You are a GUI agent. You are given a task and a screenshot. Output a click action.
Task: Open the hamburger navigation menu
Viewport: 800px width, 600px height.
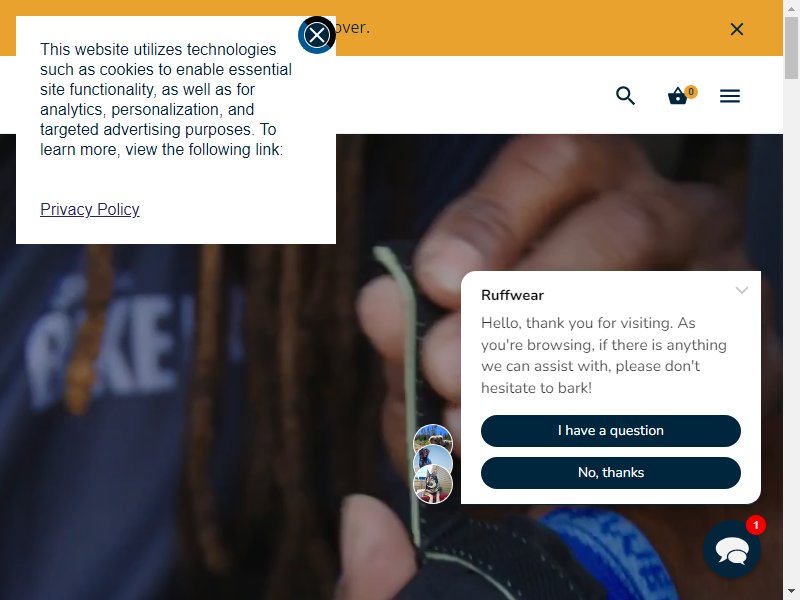pos(730,96)
